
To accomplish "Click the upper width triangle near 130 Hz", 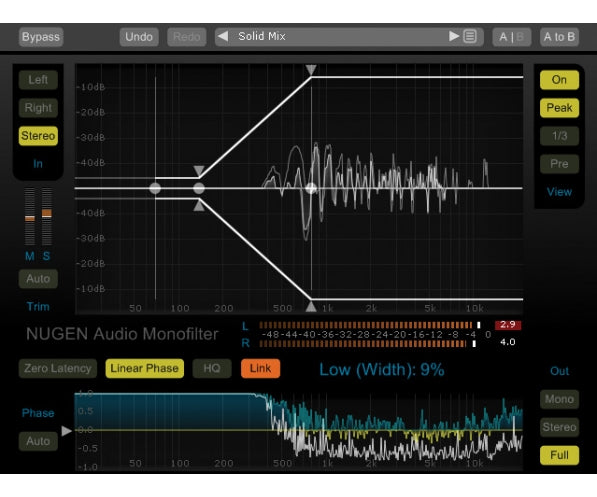I will (199, 170).
